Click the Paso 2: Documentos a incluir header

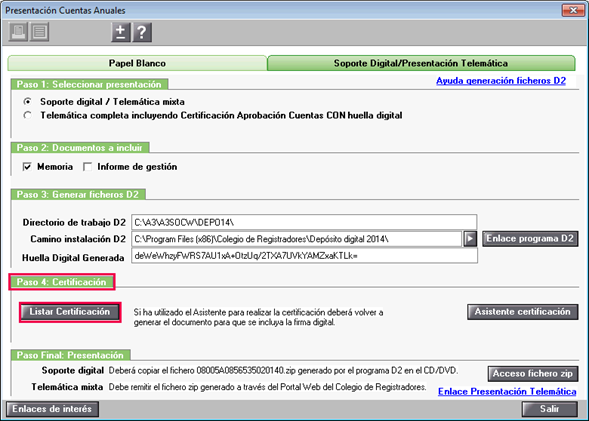(80, 148)
